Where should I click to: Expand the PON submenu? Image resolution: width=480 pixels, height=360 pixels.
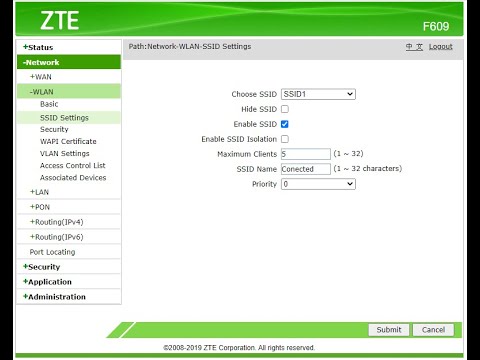40,207
